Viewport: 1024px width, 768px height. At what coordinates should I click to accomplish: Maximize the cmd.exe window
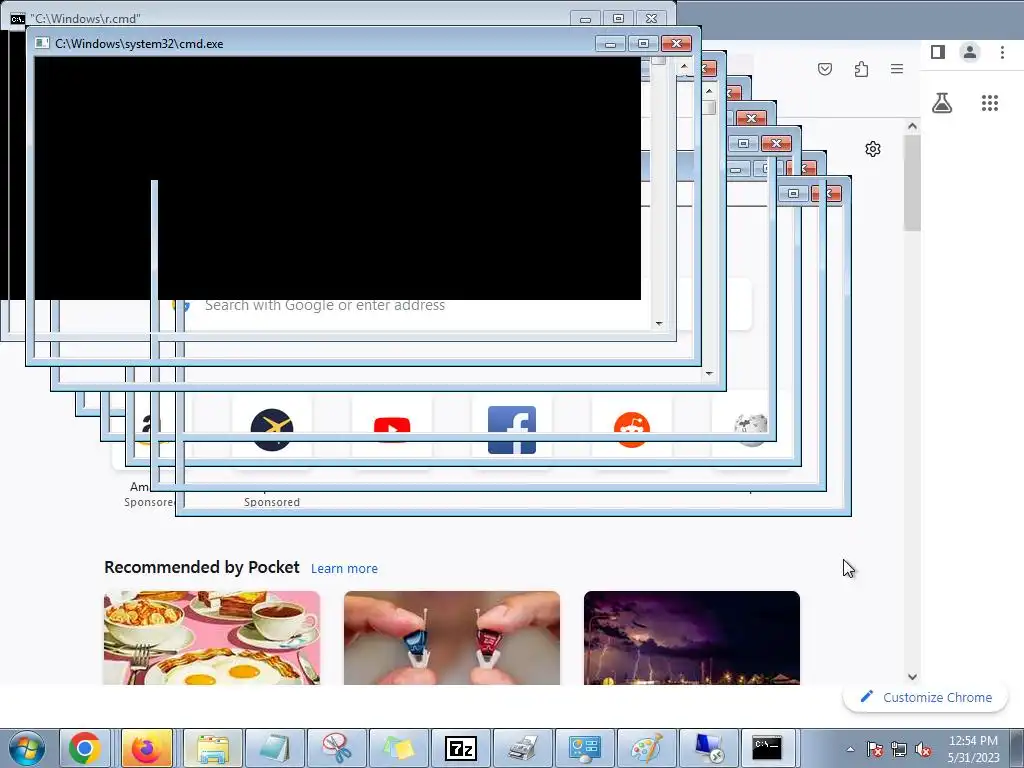pyautogui.click(x=643, y=44)
